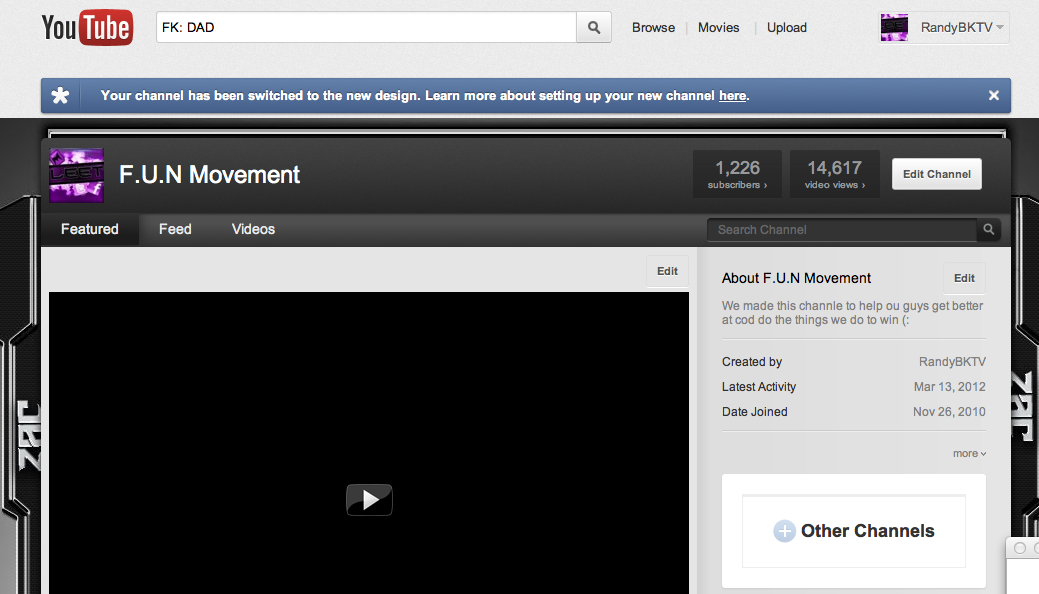1039x594 pixels.
Task: Click the YouTube logo
Action: tap(87, 28)
